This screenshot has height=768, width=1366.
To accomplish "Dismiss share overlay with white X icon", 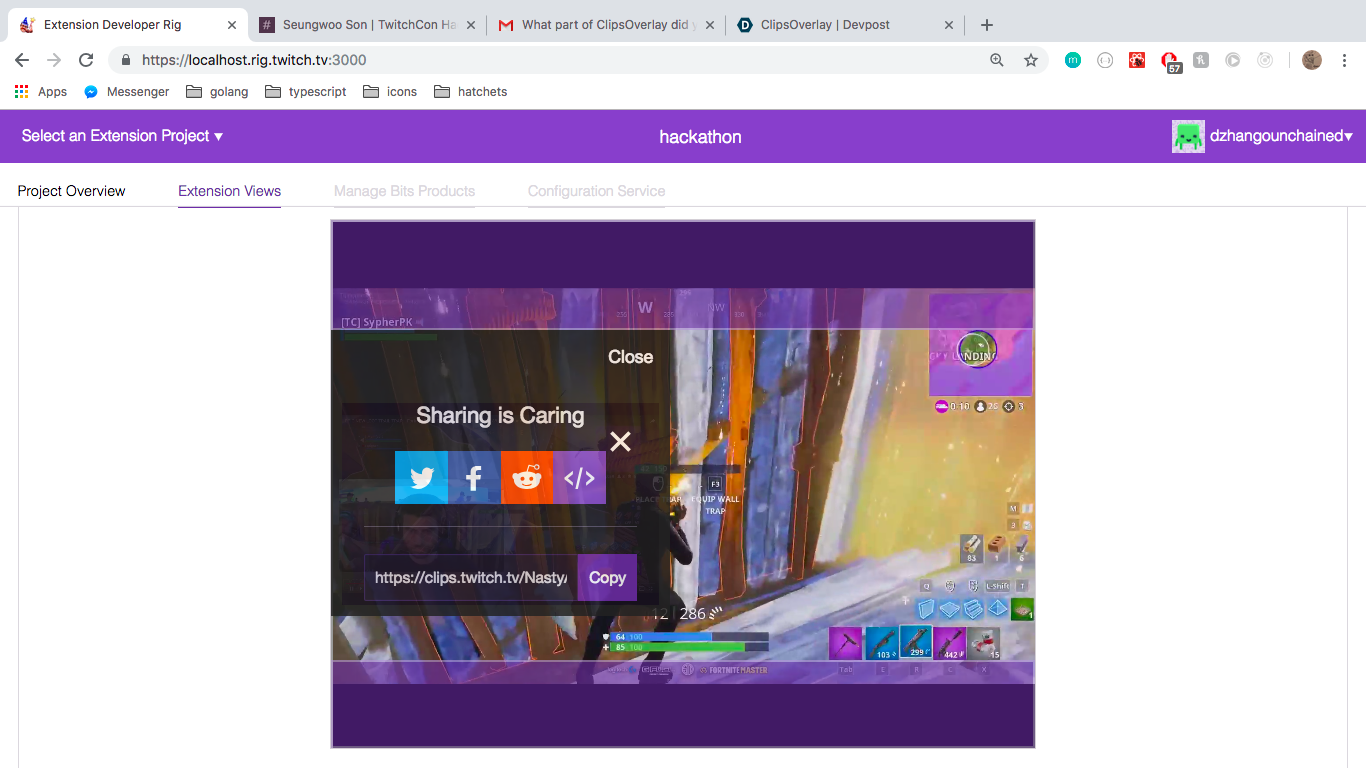I will (x=620, y=441).
